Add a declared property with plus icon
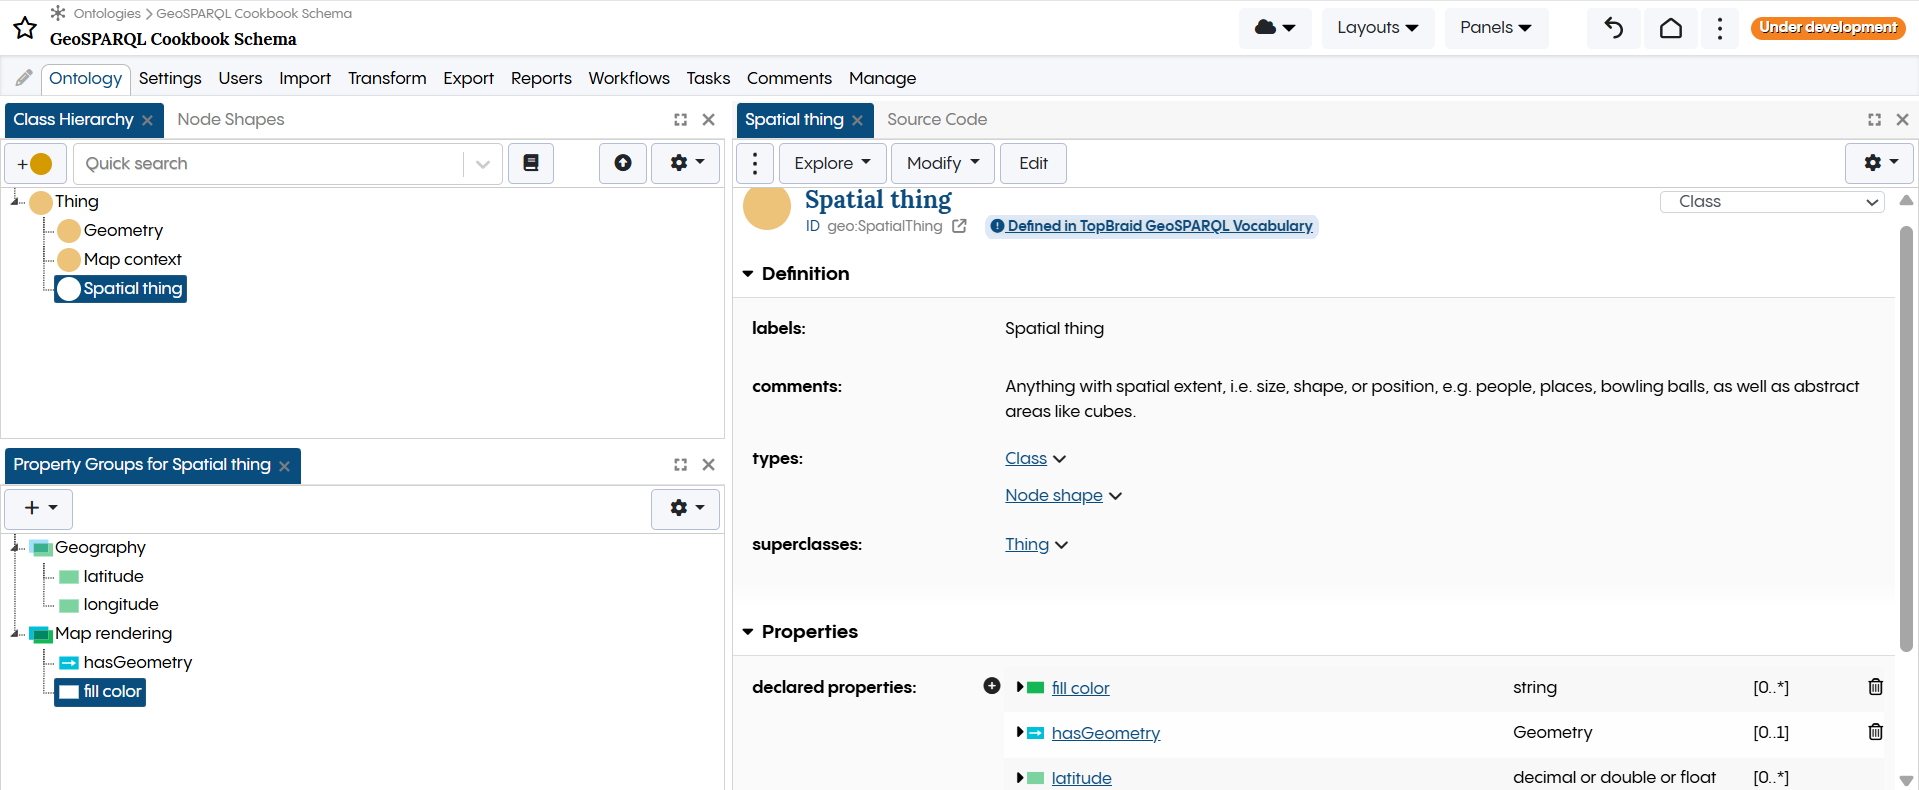1919x790 pixels. tap(991, 686)
